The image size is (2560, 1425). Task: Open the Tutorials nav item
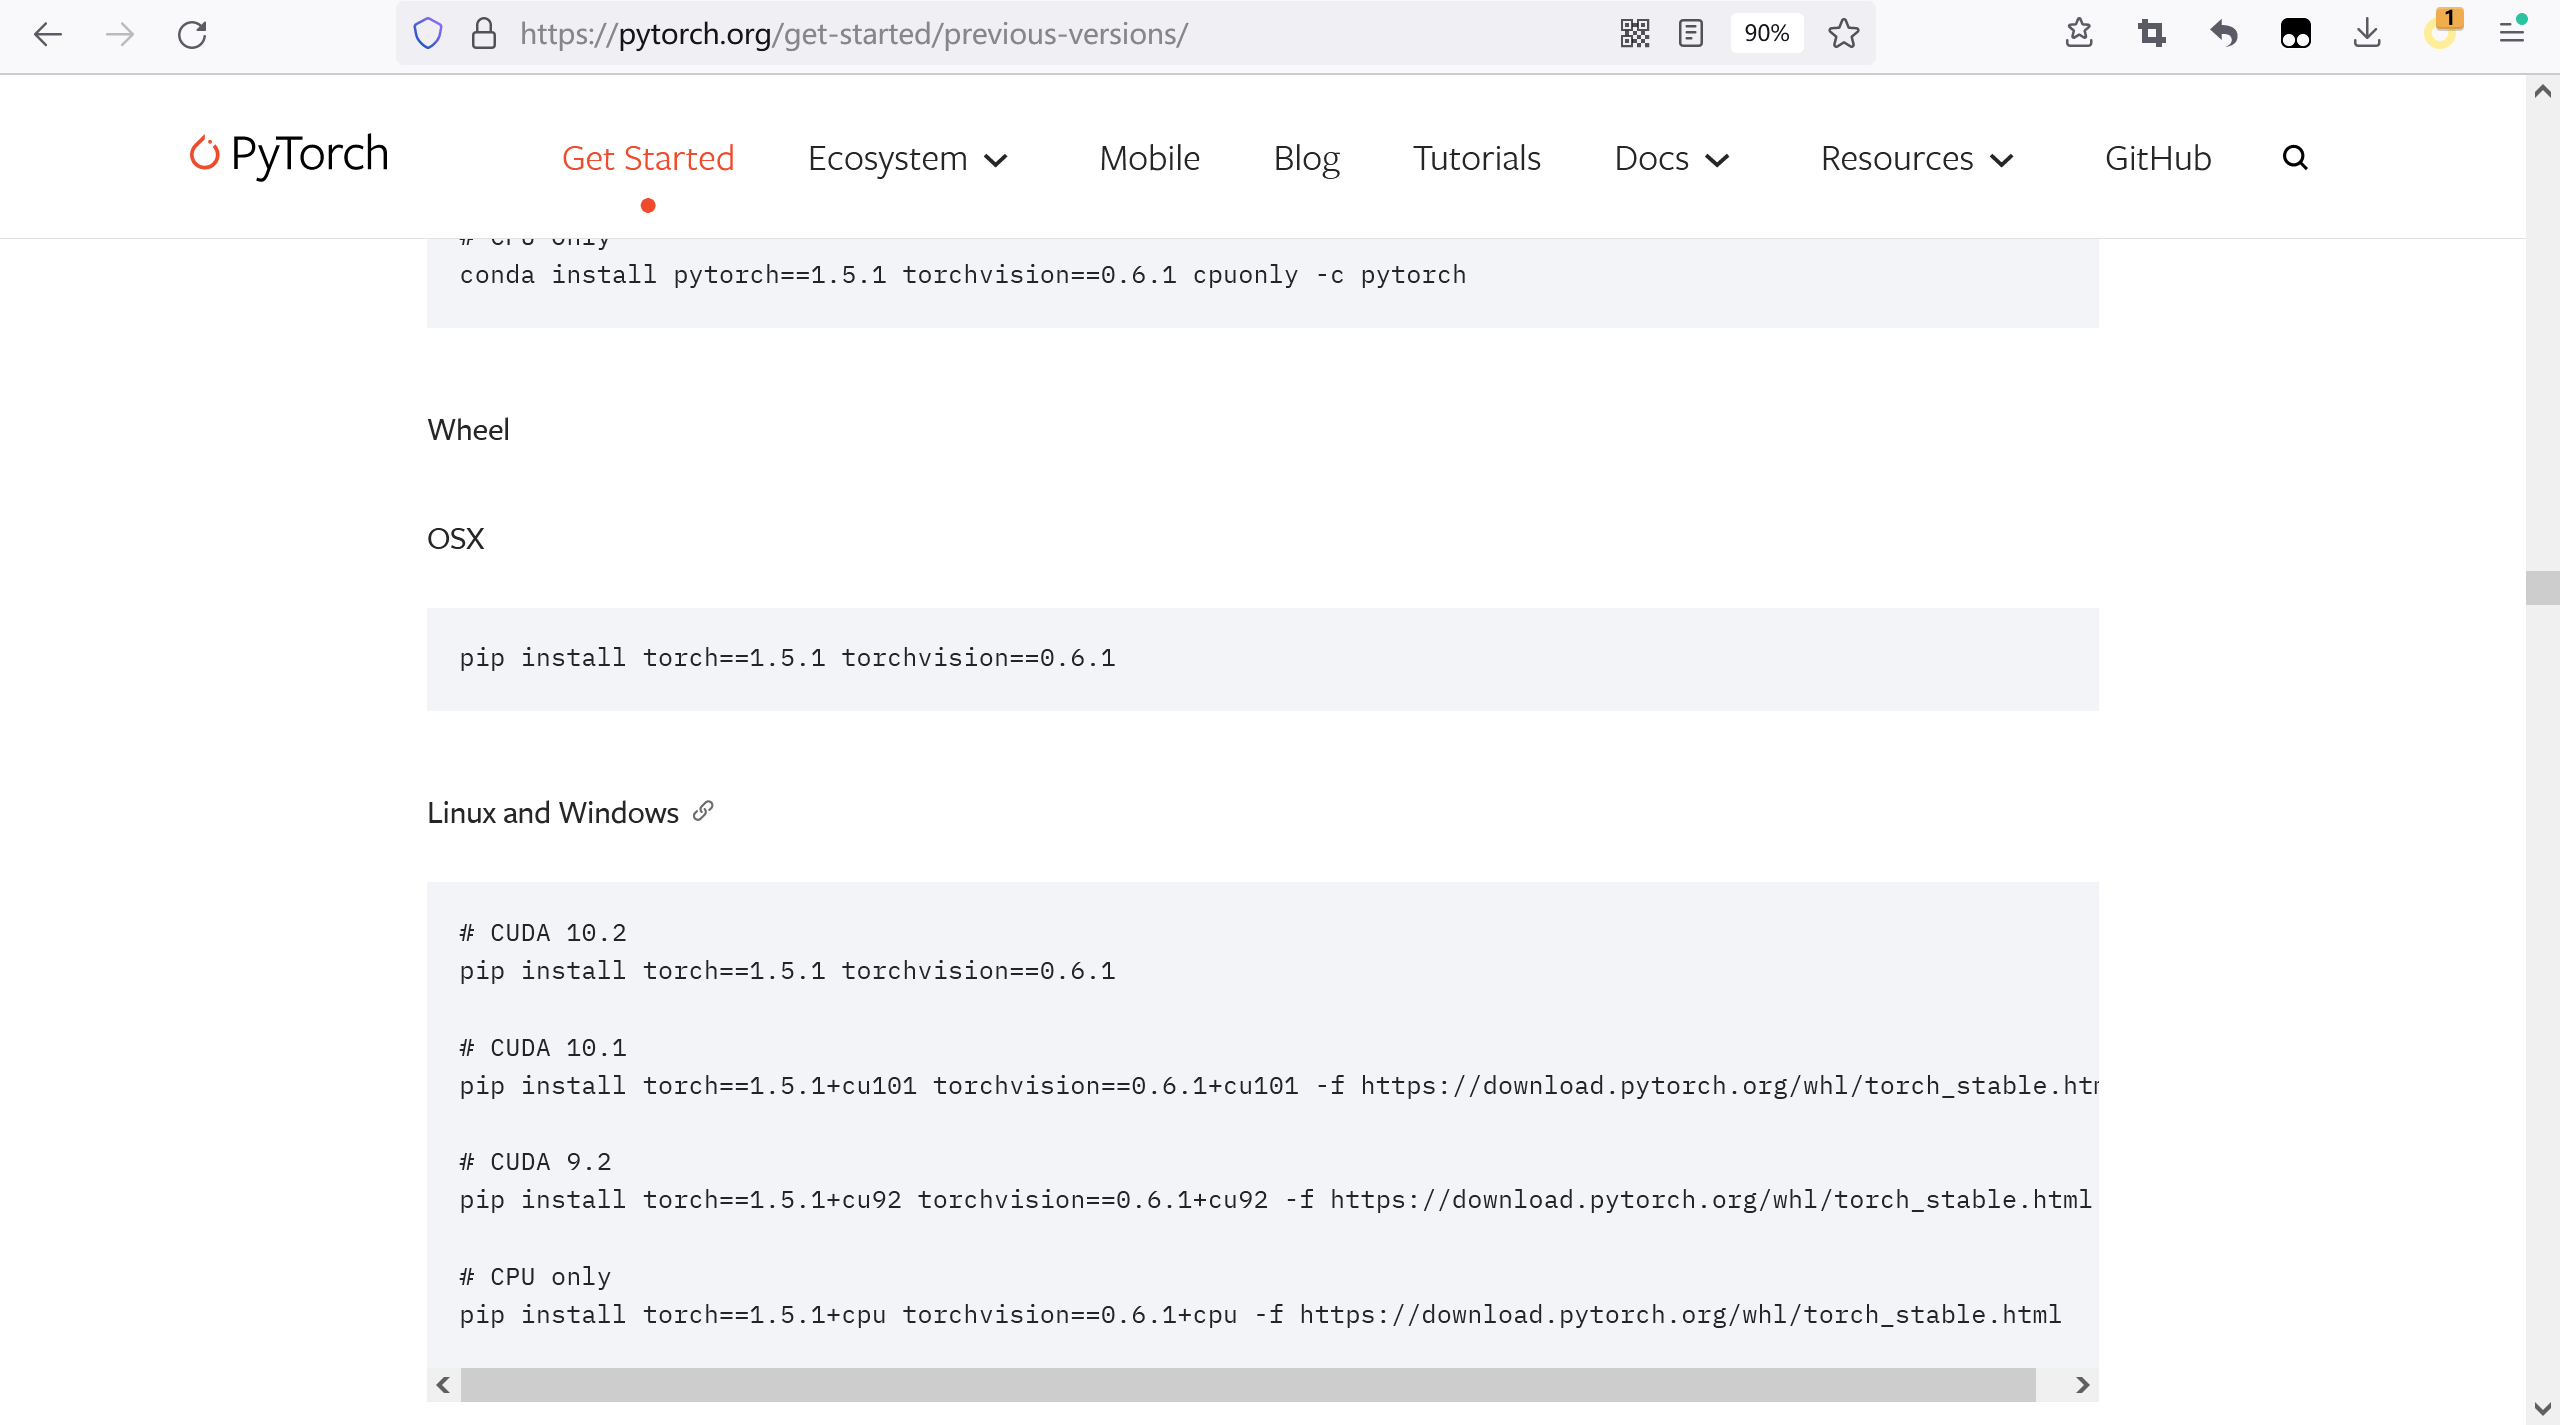(1476, 159)
